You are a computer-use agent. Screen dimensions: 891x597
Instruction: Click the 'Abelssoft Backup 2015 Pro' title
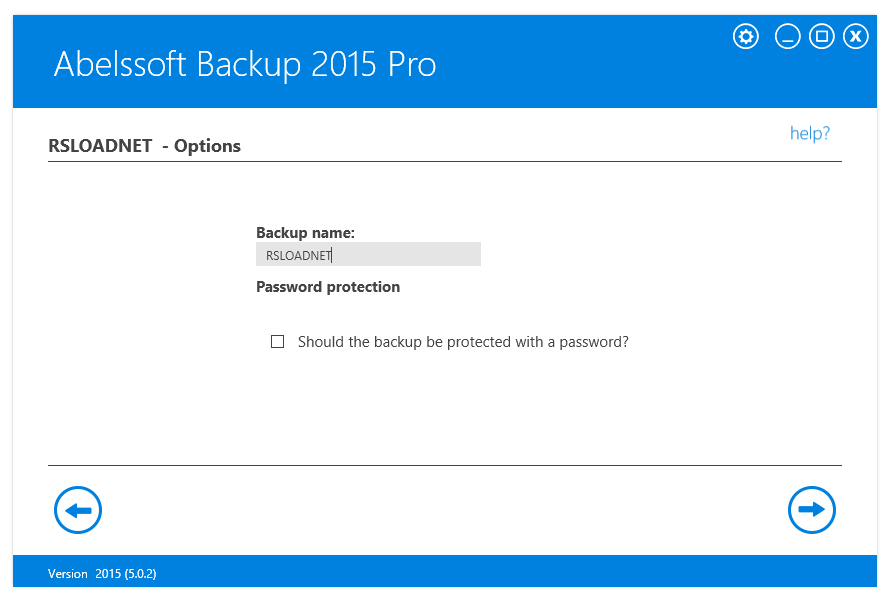245,65
